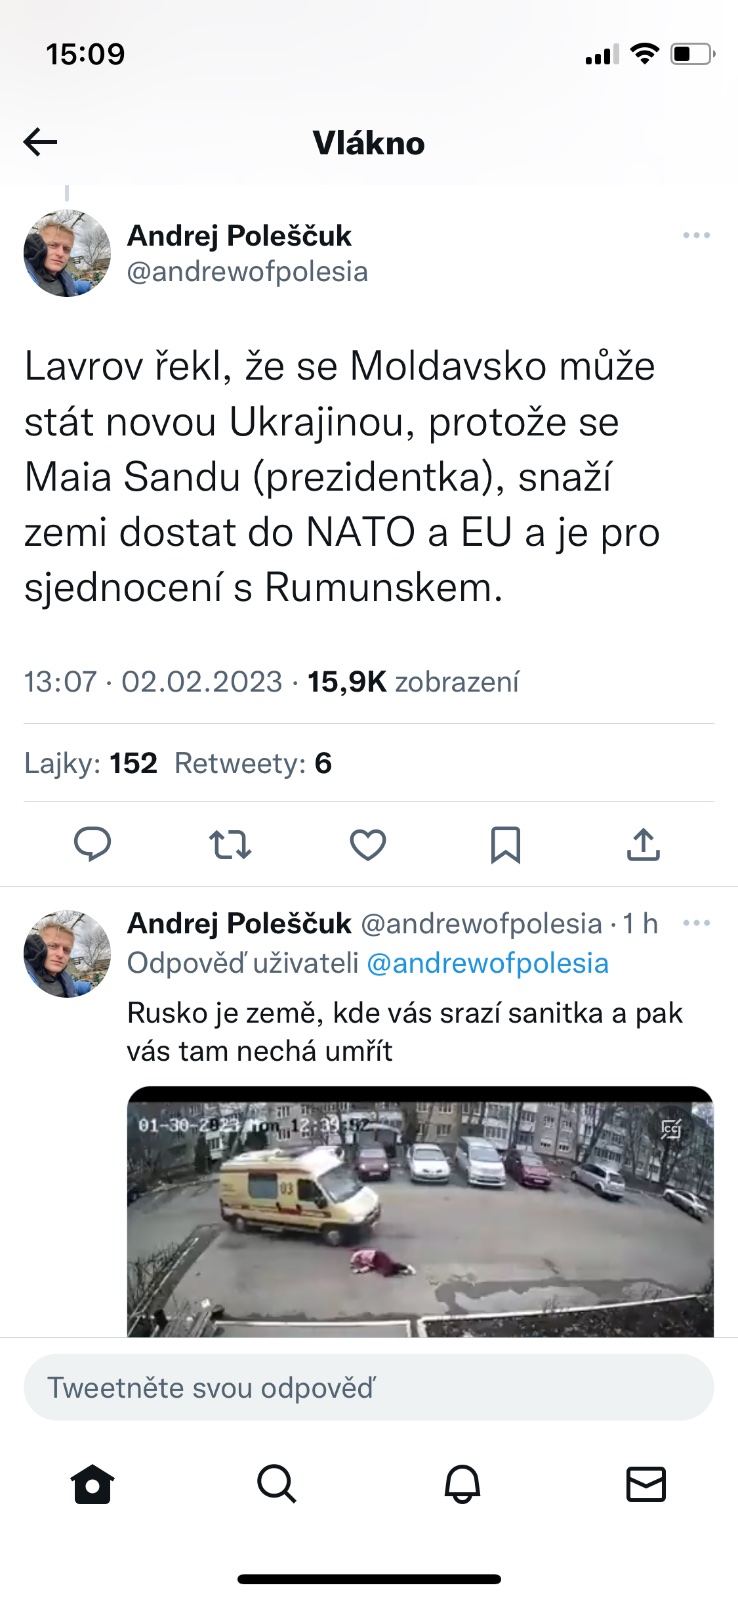Image resolution: width=738 pixels, height=1600 pixels.
Task: Open more options for main tweet
Action: tap(696, 236)
